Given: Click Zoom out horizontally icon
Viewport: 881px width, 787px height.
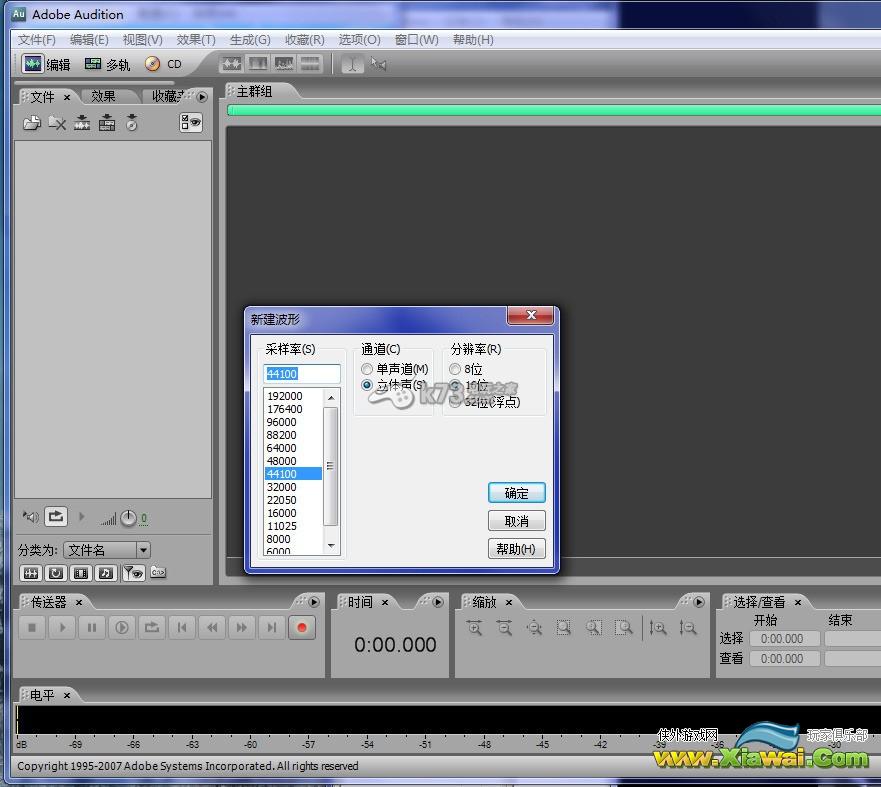Looking at the screenshot, I should point(505,627).
